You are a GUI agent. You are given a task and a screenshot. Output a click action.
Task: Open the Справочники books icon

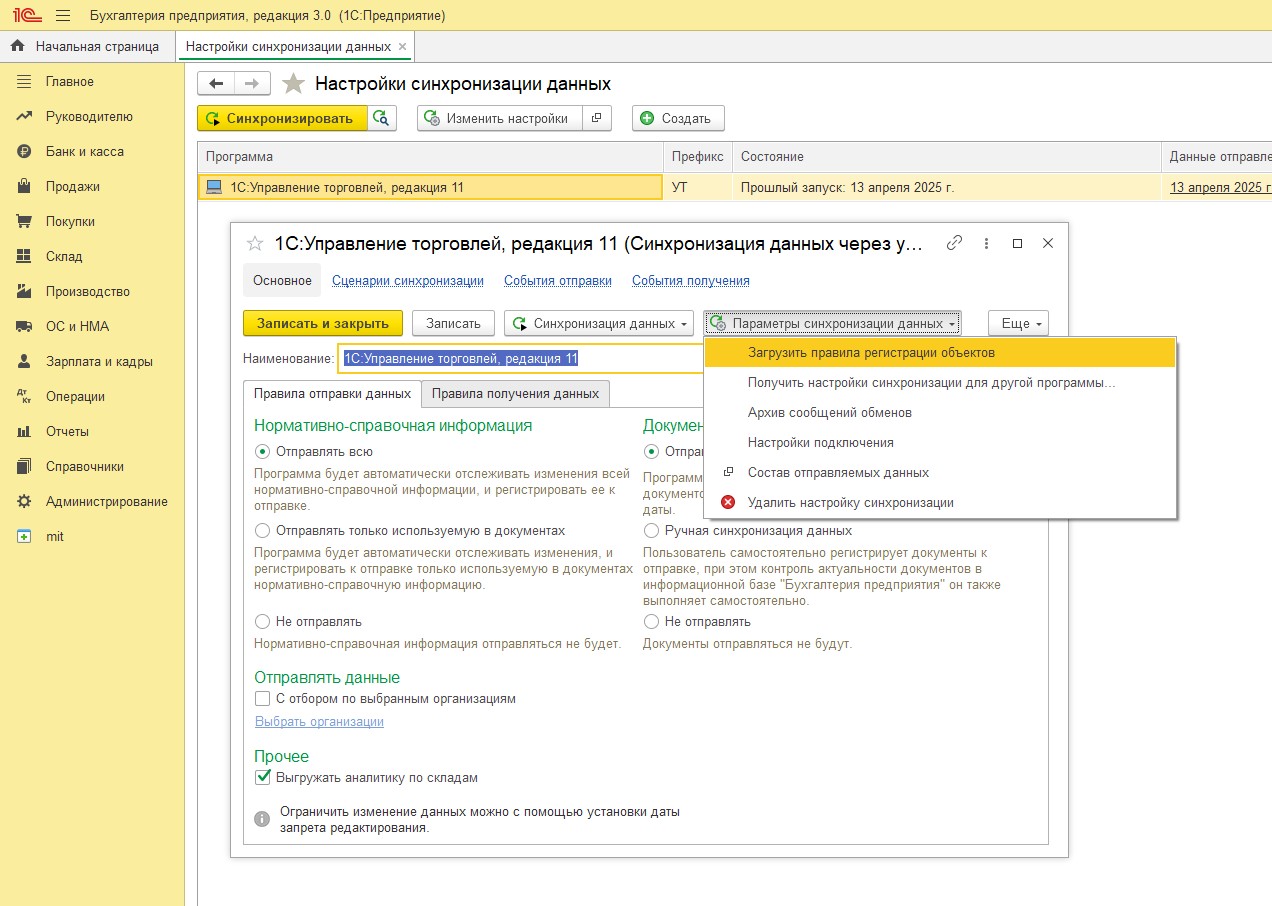(x=24, y=466)
